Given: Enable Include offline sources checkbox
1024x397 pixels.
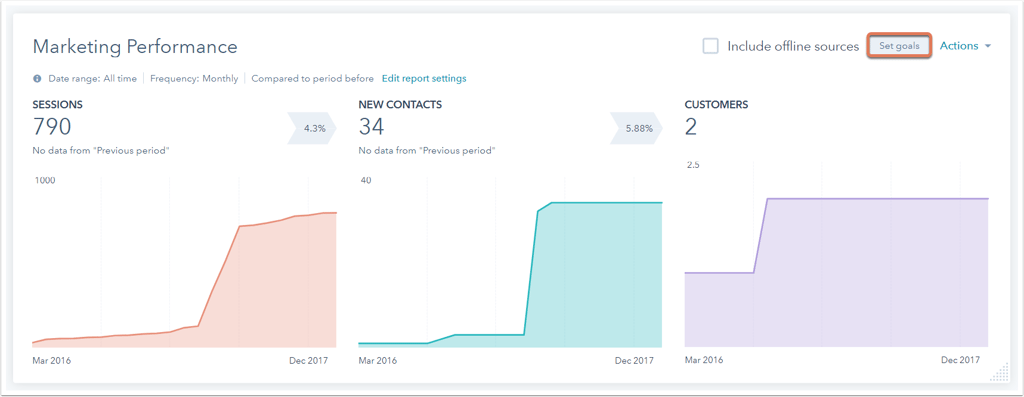Looking at the screenshot, I should pyautogui.click(x=711, y=46).
